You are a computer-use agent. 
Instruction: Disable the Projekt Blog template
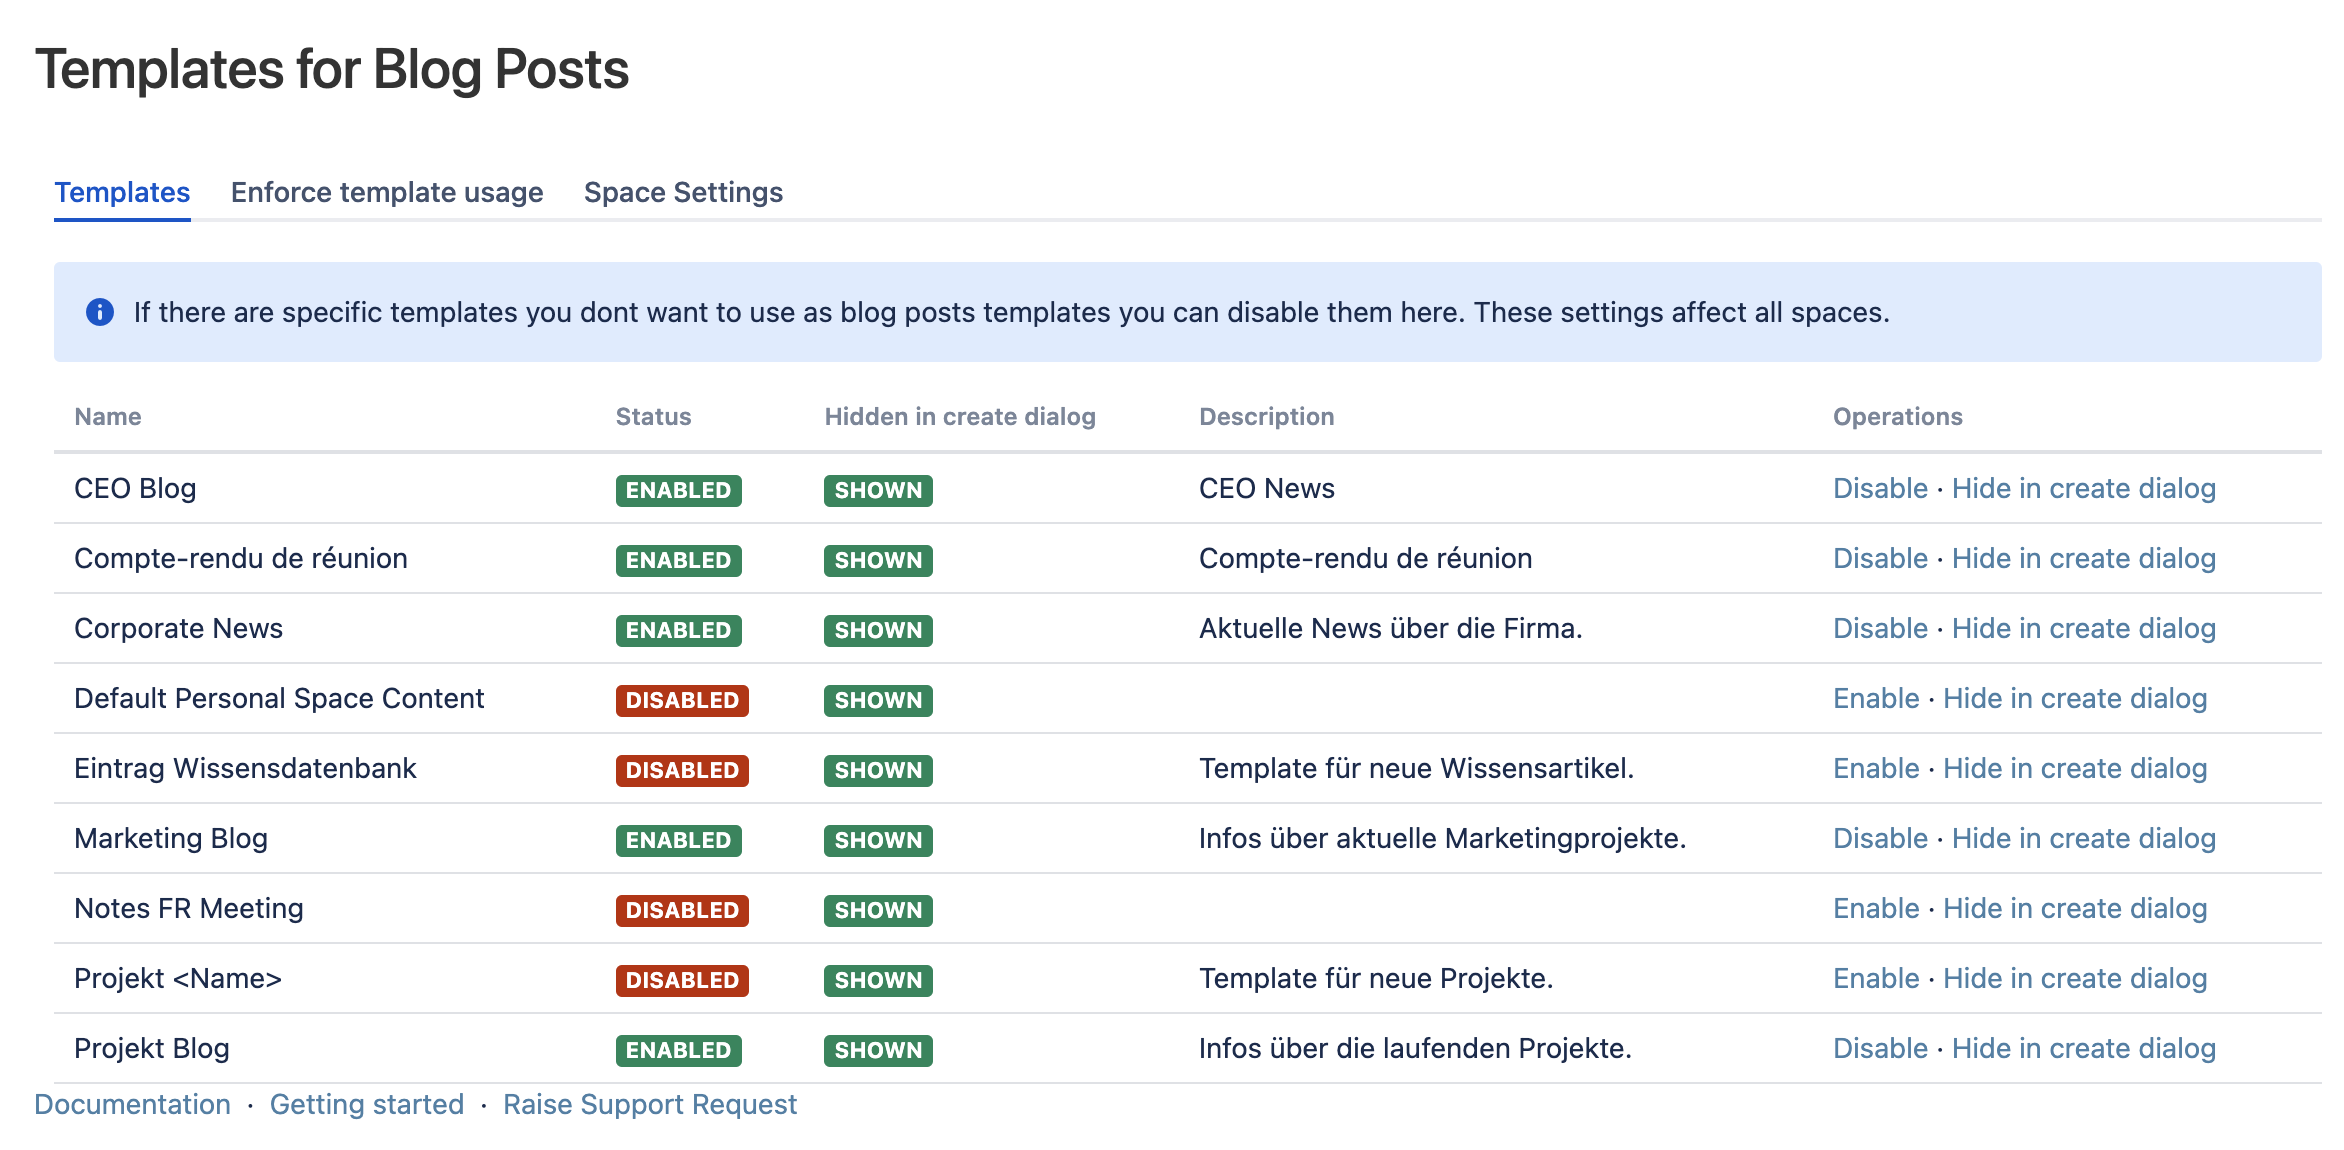point(1880,1048)
